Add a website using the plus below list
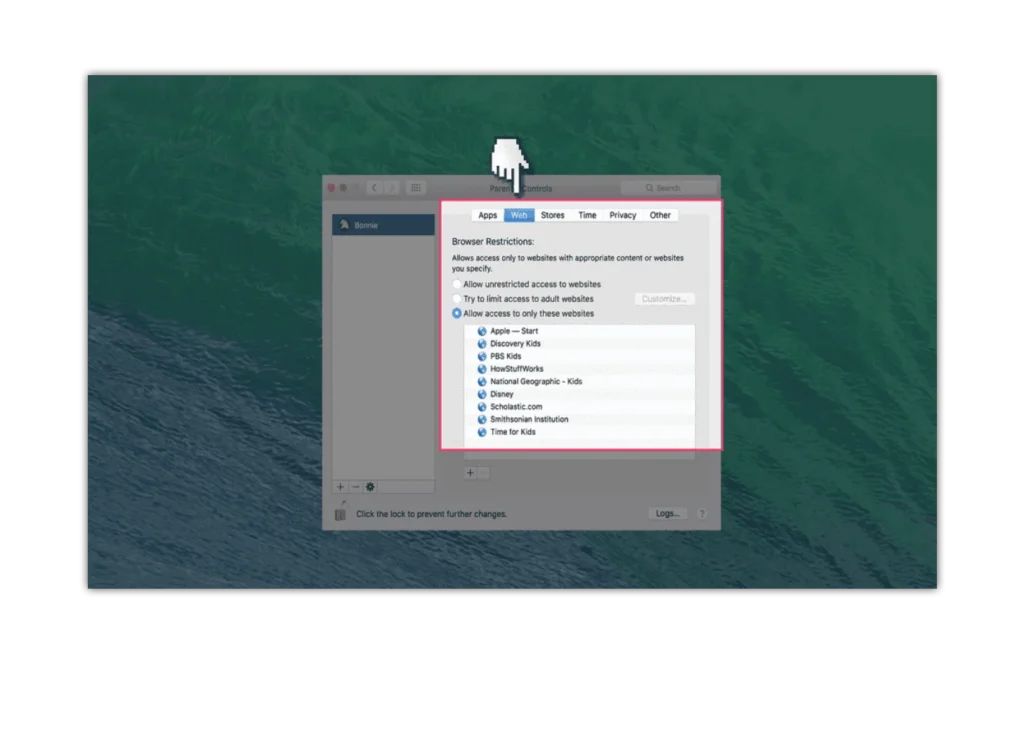This screenshot has width=1024, height=732. [x=471, y=473]
